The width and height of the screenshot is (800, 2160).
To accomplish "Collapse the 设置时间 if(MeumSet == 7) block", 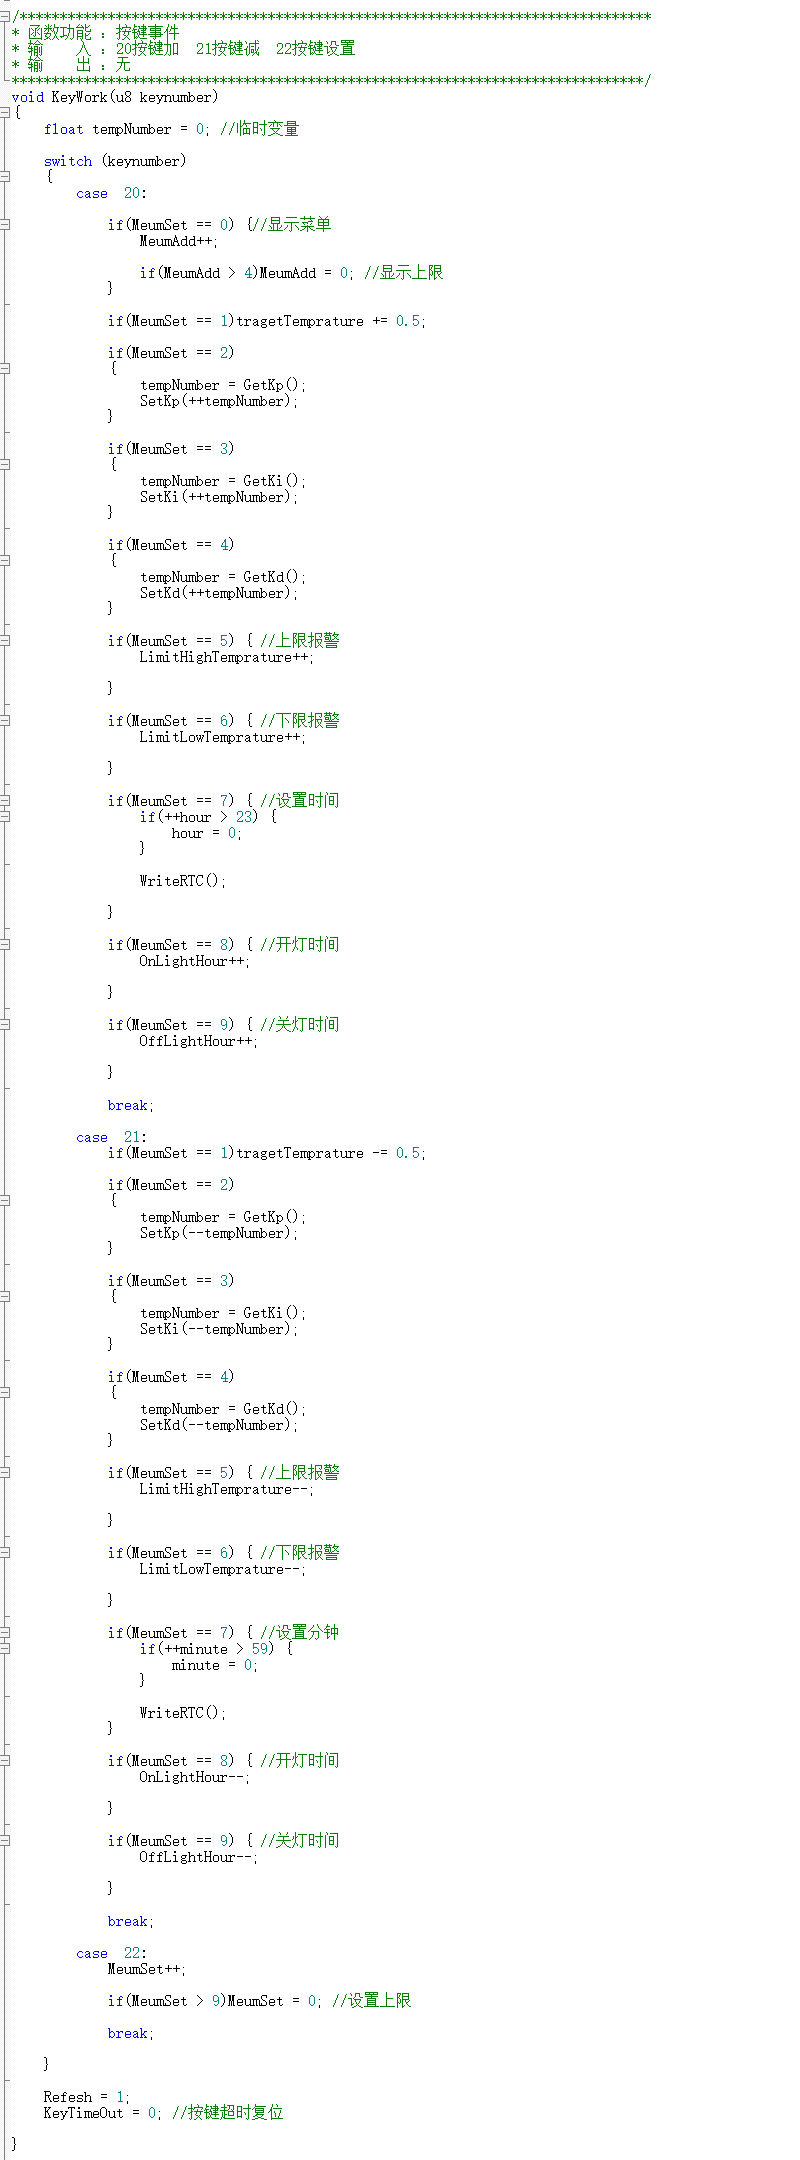I will click(x=5, y=801).
